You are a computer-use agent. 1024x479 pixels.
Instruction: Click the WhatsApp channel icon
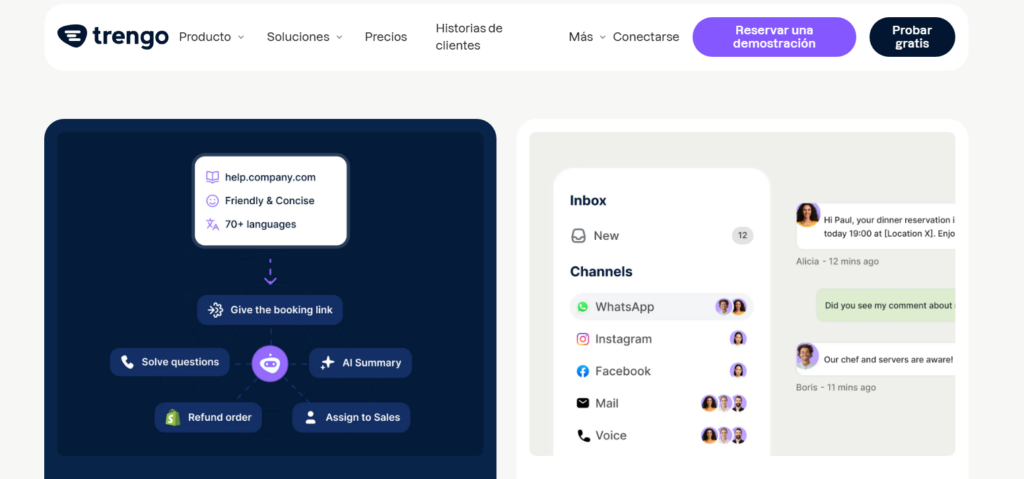[x=582, y=307]
